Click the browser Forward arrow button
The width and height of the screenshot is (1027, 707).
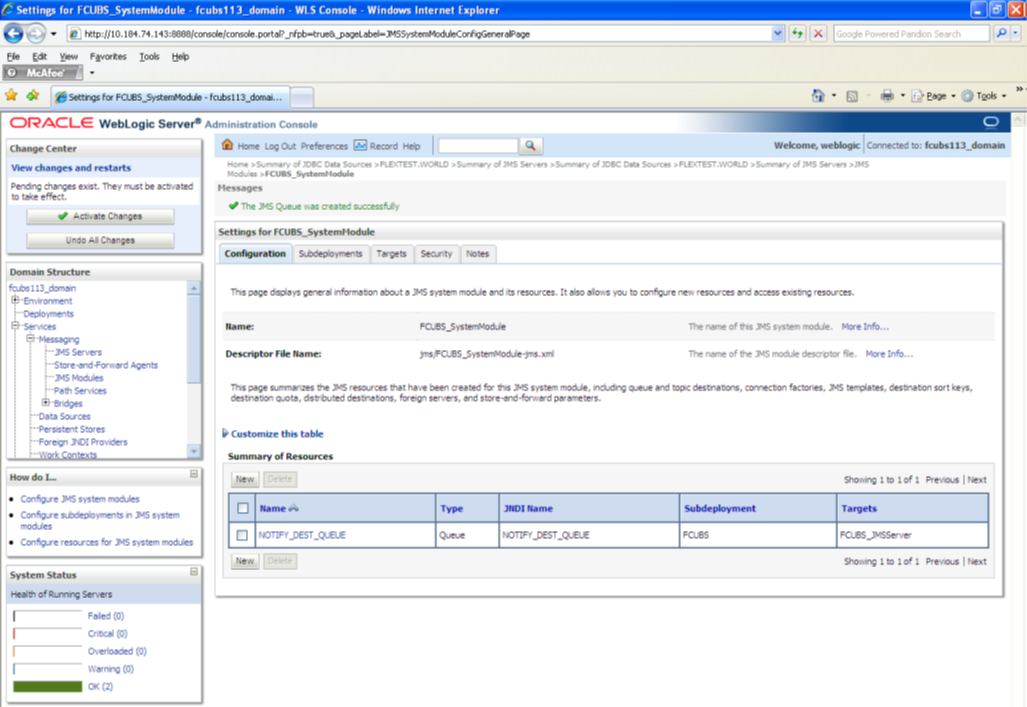[36, 33]
